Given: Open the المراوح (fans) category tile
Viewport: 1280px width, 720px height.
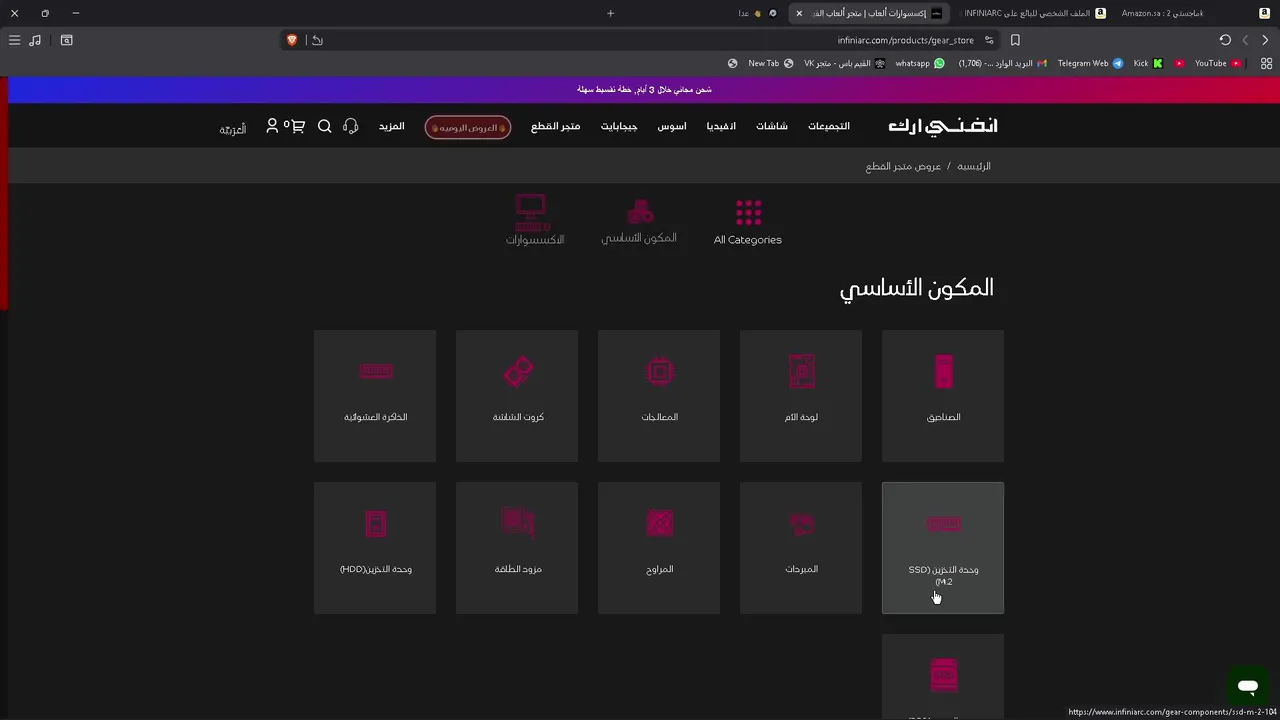Looking at the screenshot, I should click(659, 548).
